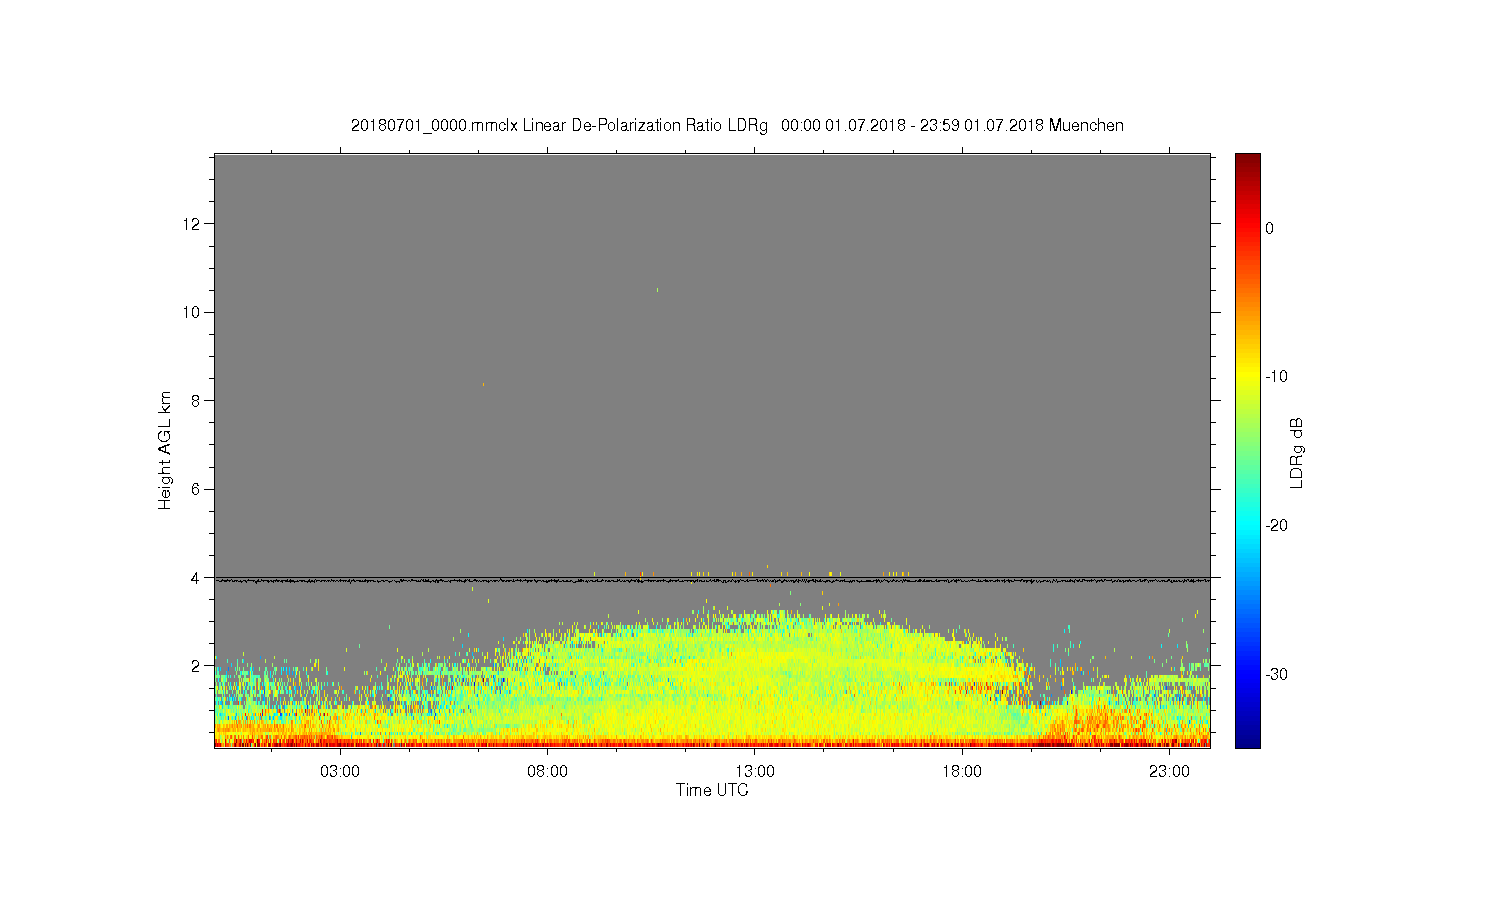Click the height tick label 6
1500x900 pixels.
pyautogui.click(x=197, y=489)
